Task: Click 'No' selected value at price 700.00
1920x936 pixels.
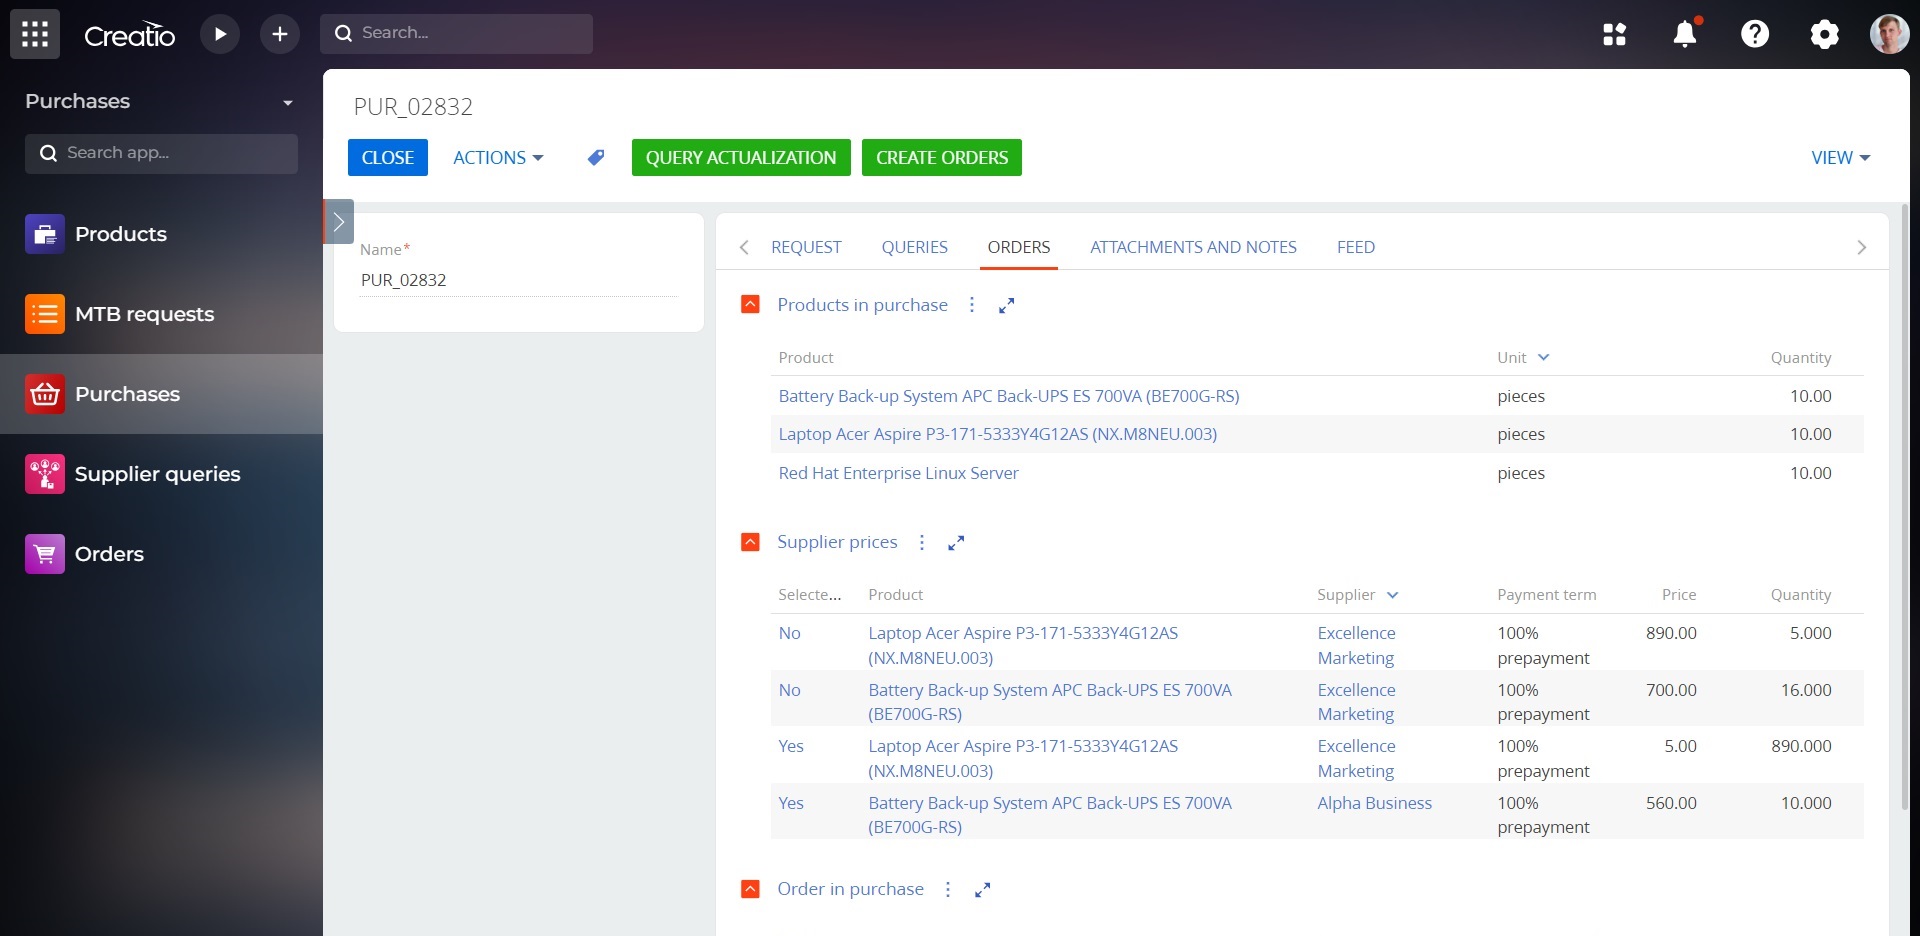Action: (789, 690)
